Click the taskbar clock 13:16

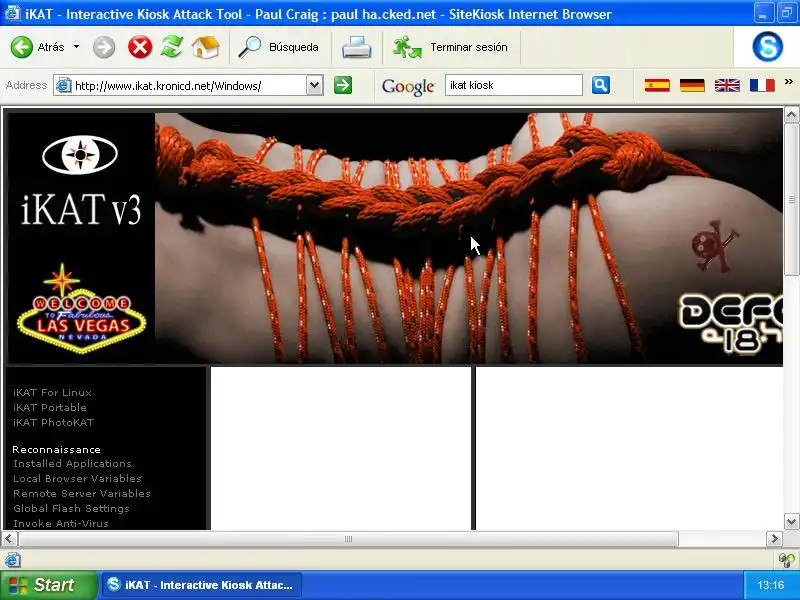click(770, 585)
